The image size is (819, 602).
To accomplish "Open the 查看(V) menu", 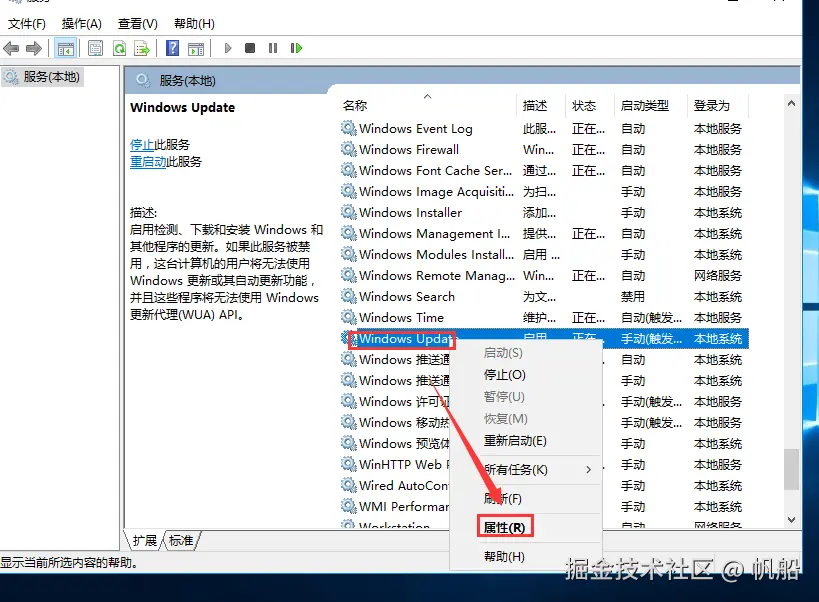I will pos(138,23).
